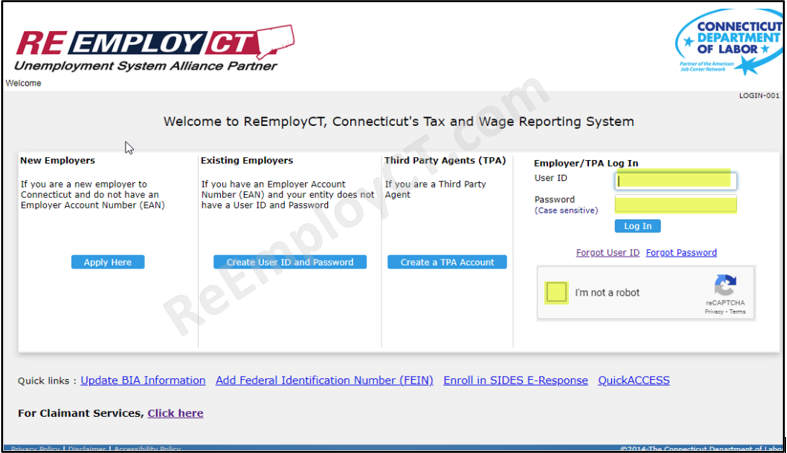This screenshot has height=453, width=787.
Task: Click the New Employers heading
Action: click(57, 161)
